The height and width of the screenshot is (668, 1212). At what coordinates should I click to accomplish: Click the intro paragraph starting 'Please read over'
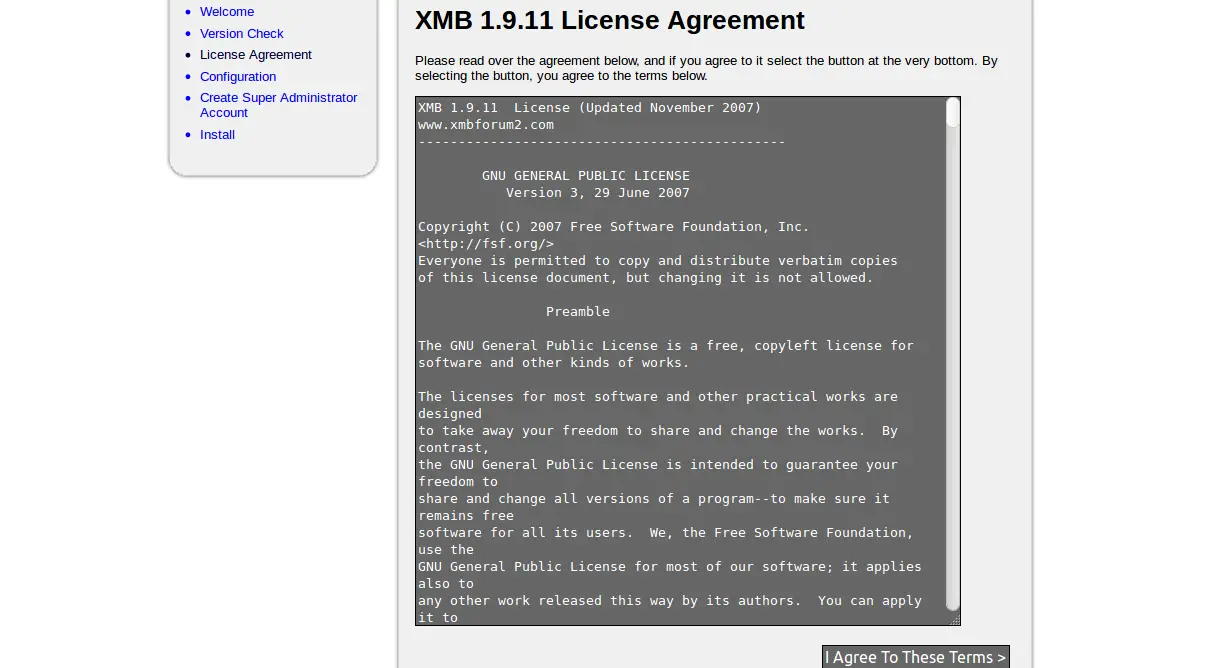point(706,68)
